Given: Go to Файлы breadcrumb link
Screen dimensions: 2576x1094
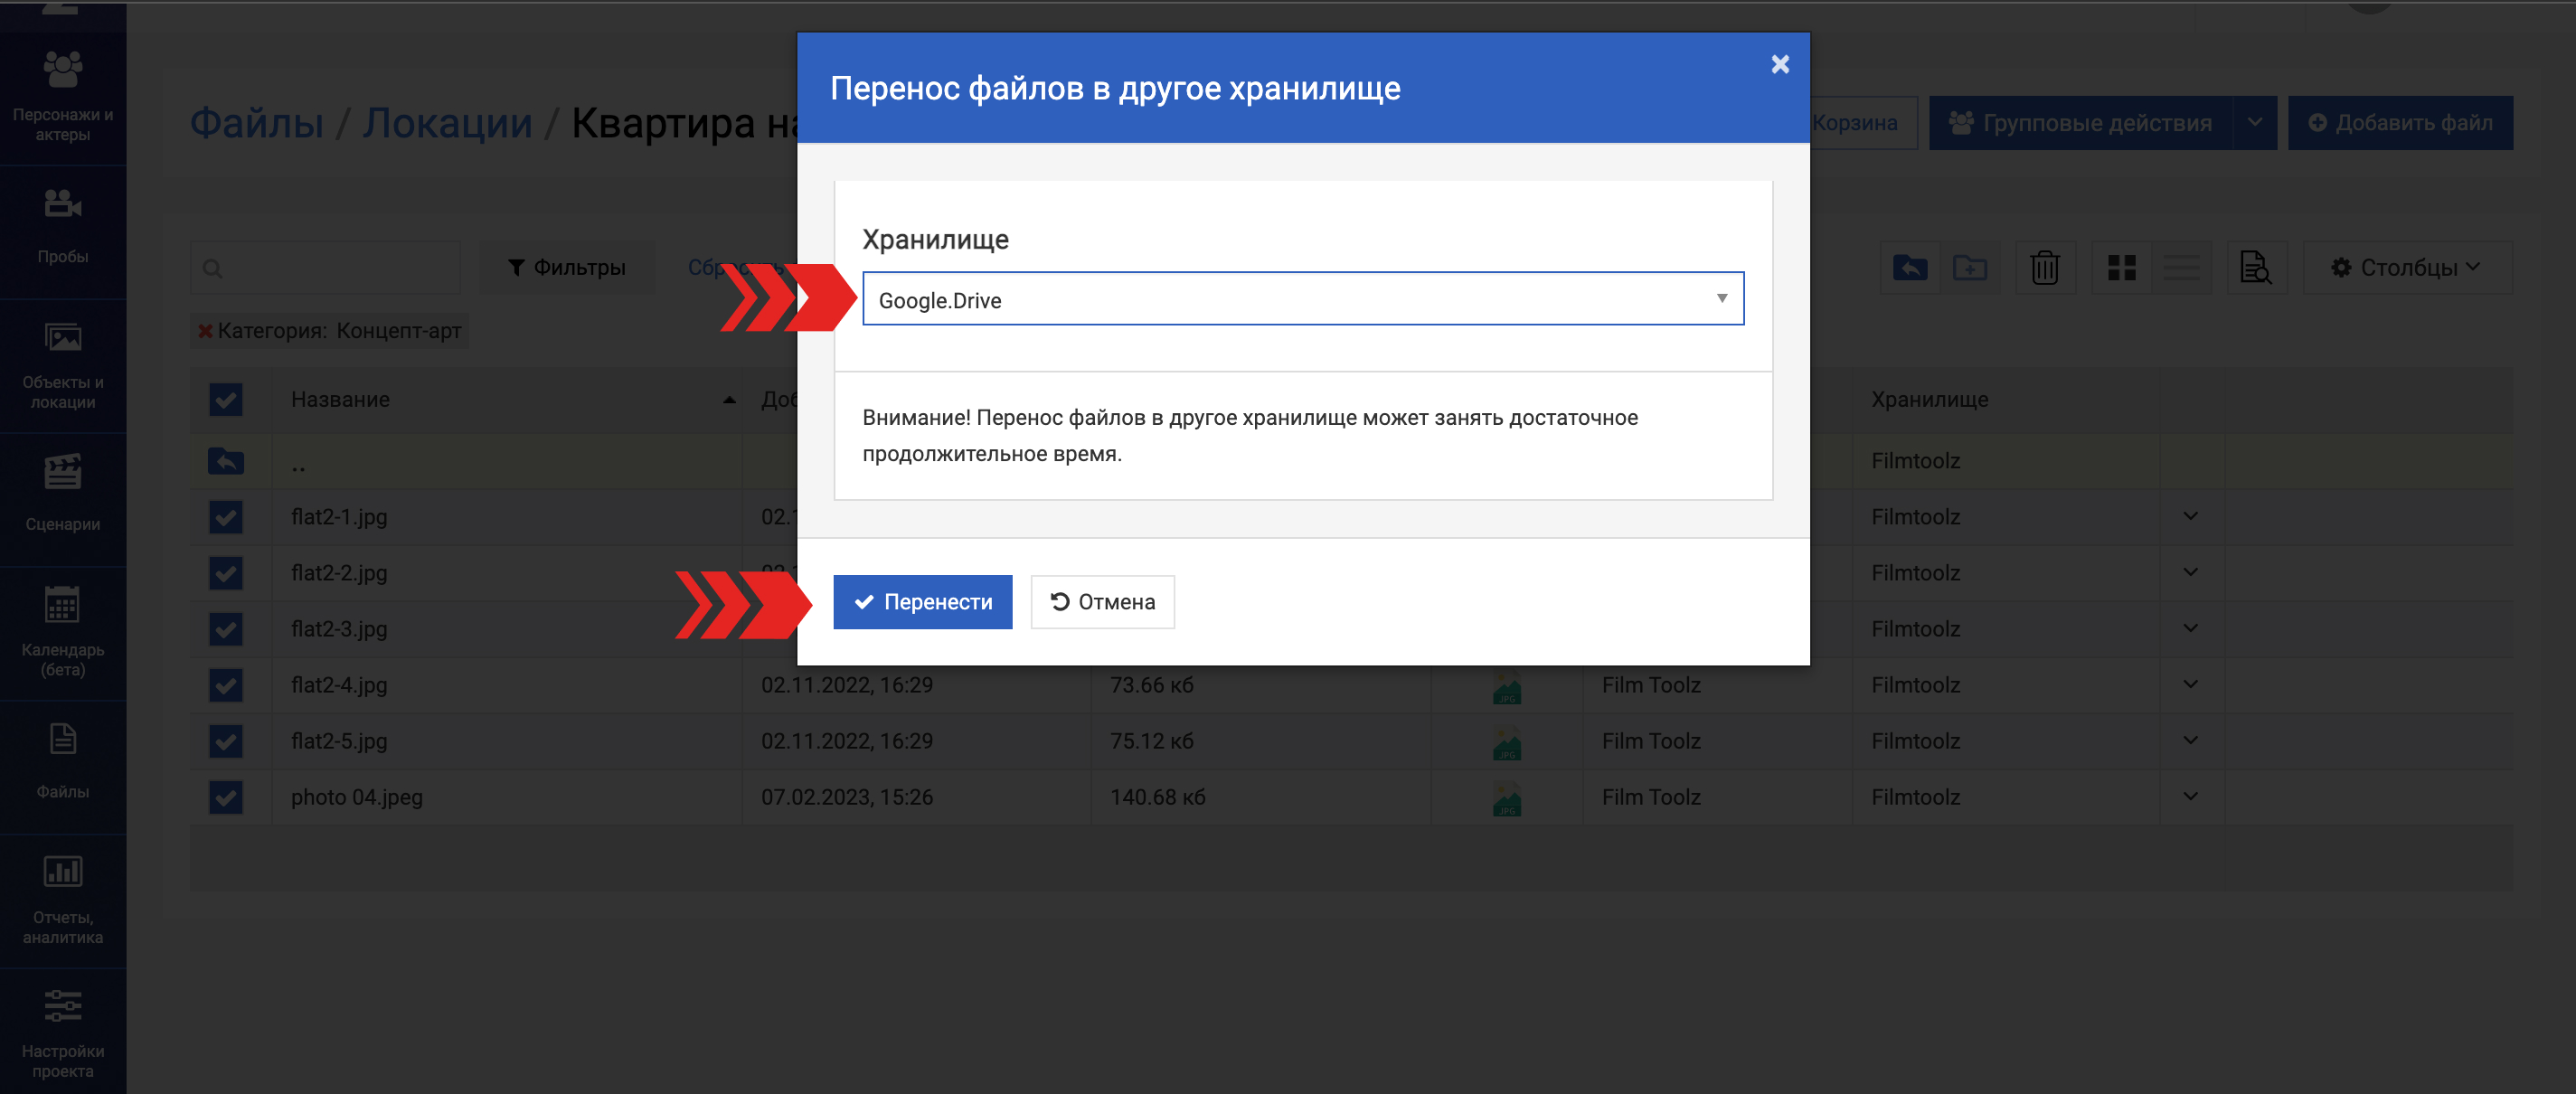Looking at the screenshot, I should tap(257, 123).
